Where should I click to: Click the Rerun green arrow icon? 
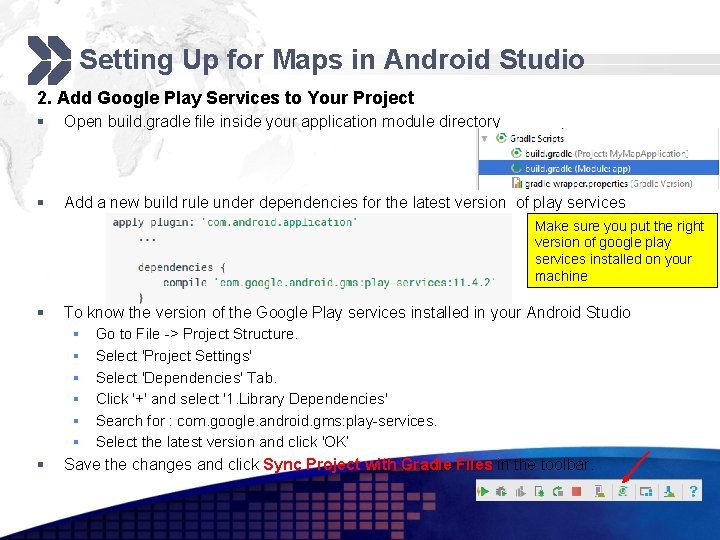pyautogui.click(x=558, y=491)
